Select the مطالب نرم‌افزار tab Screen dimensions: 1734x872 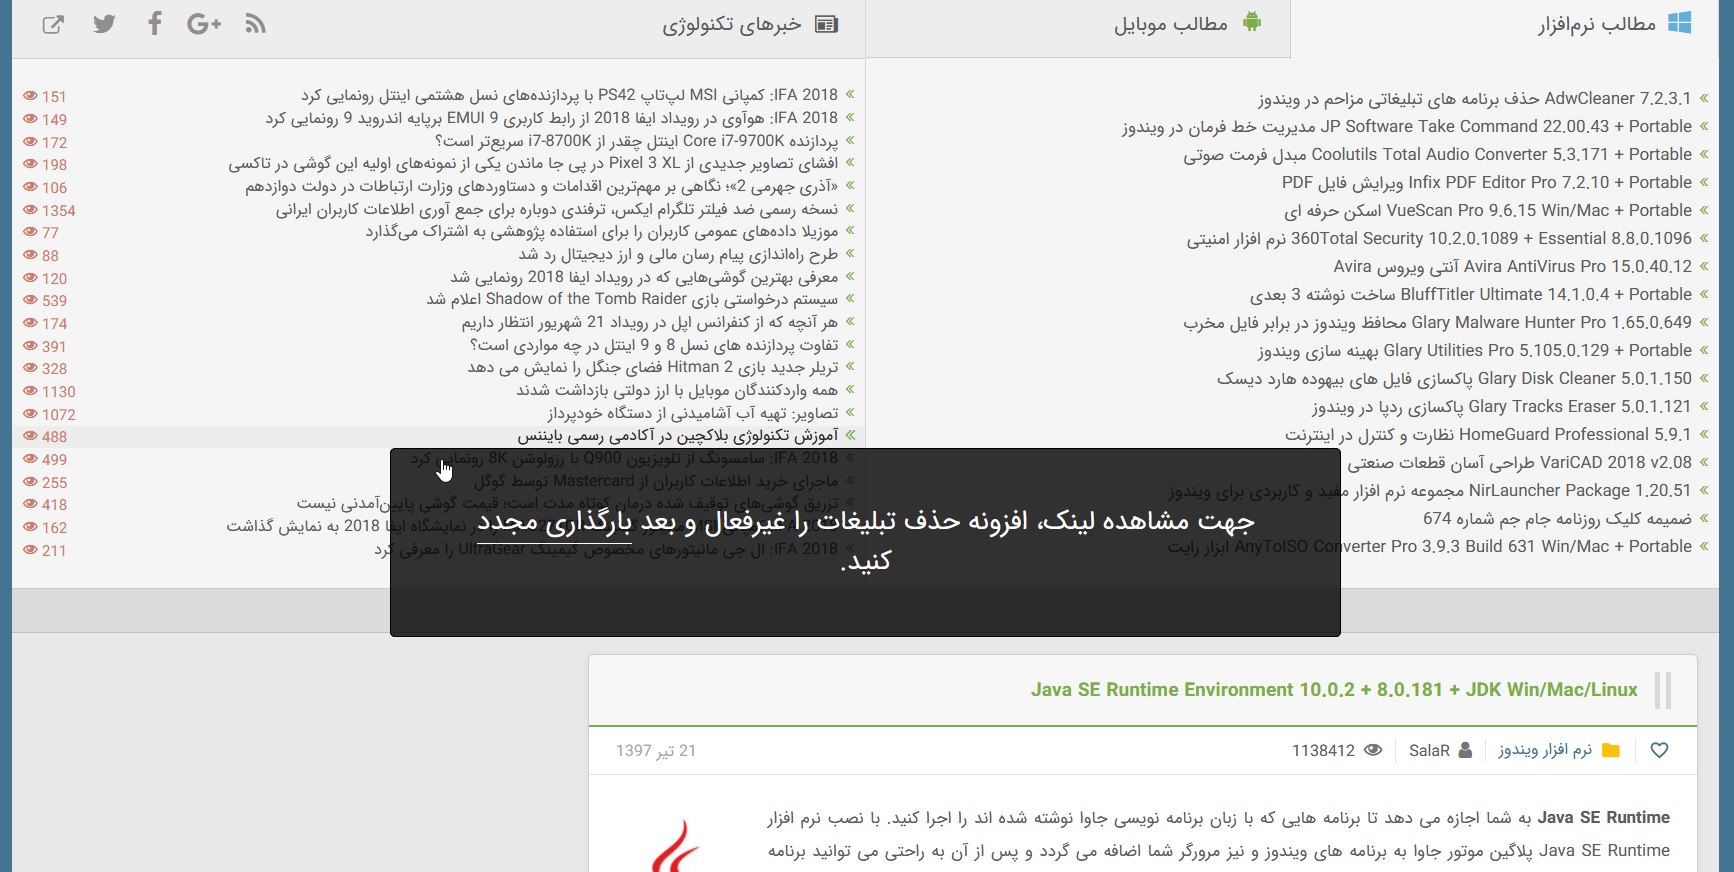coord(1612,24)
